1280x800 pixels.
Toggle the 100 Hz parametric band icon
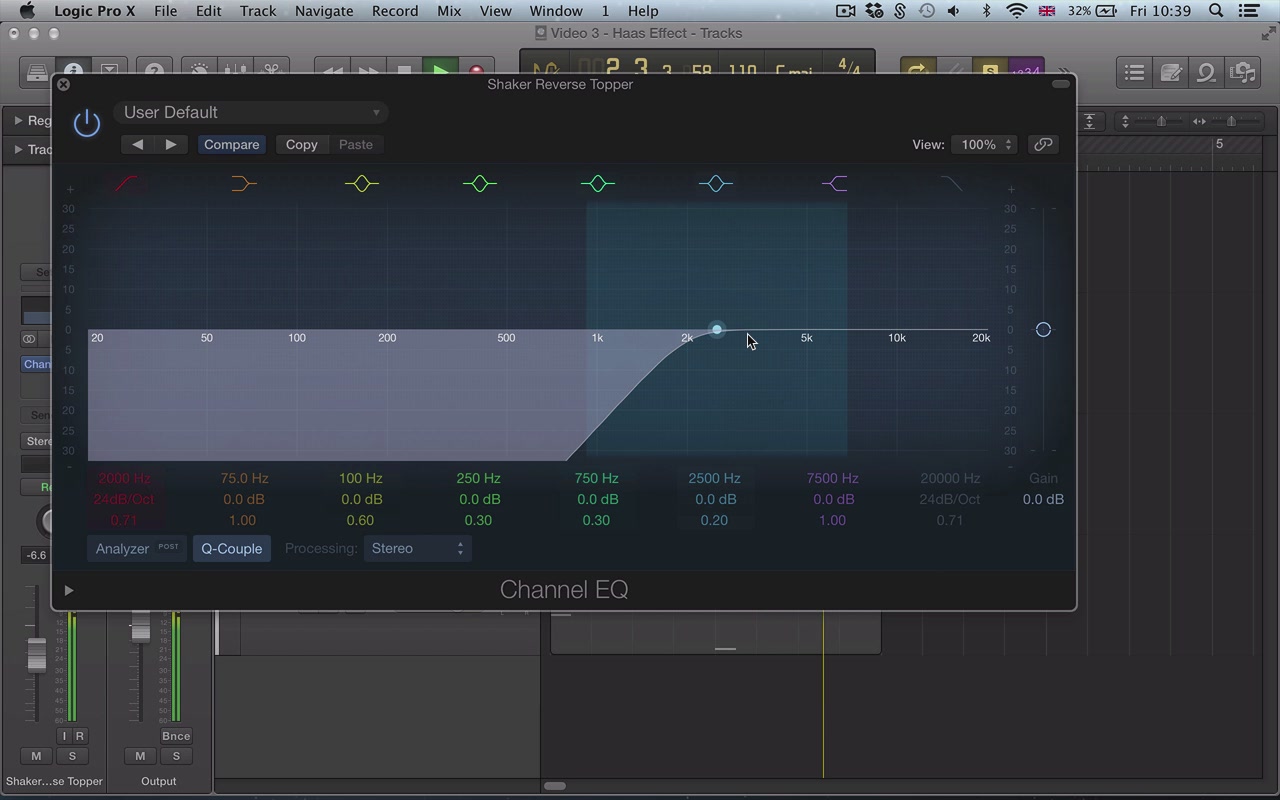pos(362,184)
